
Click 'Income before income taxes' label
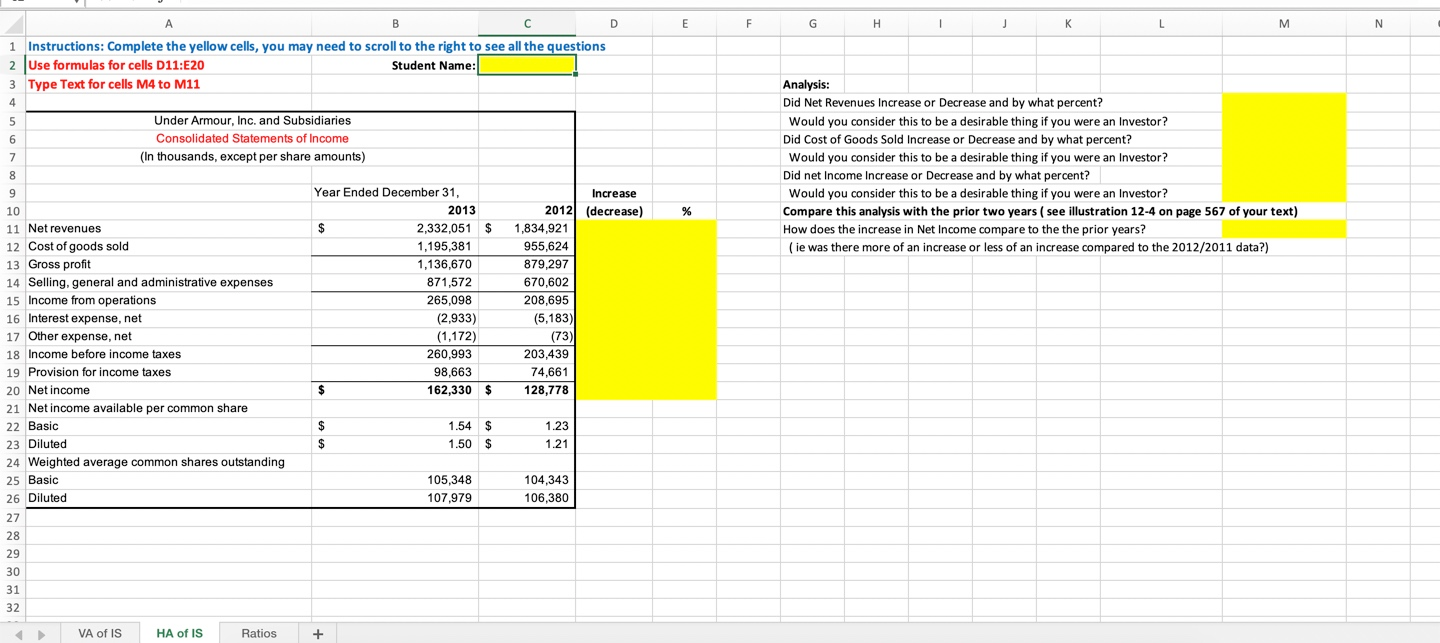tap(105, 354)
